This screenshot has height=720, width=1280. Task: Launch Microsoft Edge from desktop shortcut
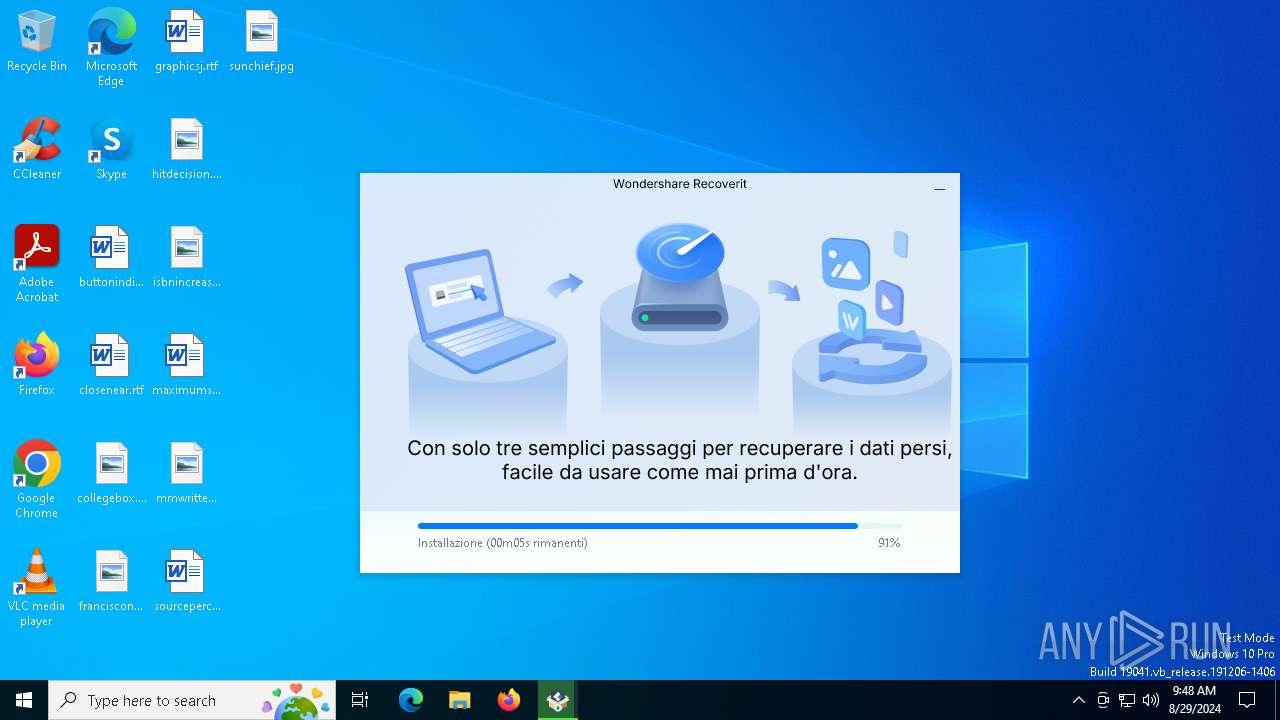[x=111, y=47]
